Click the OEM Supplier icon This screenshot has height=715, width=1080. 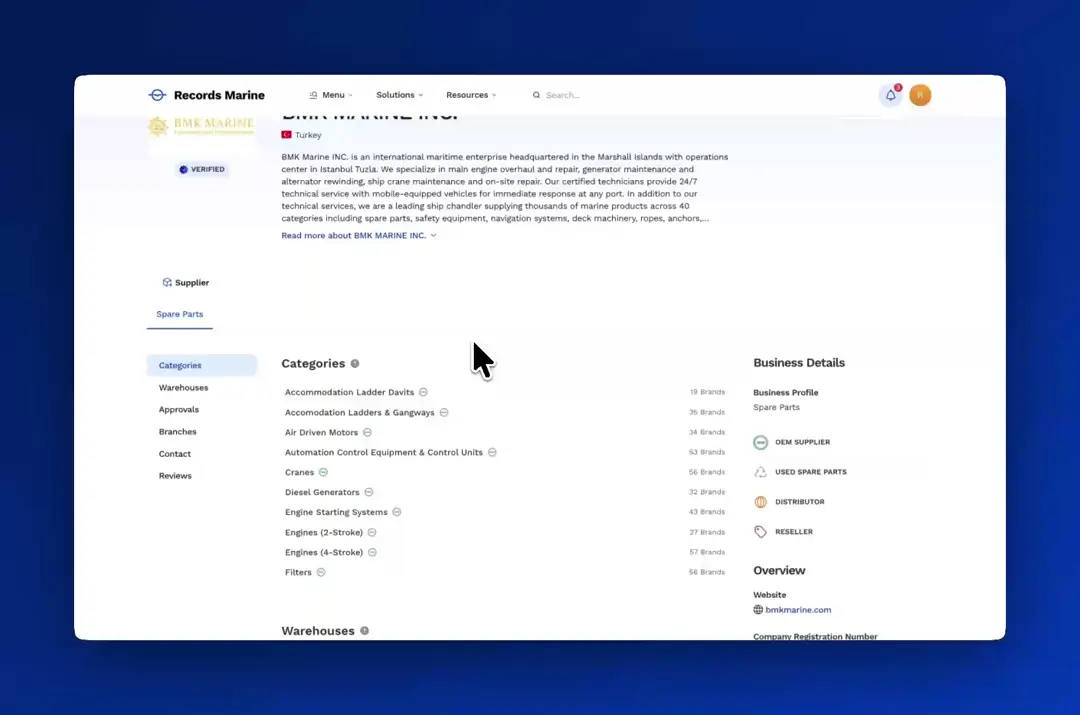[760, 442]
